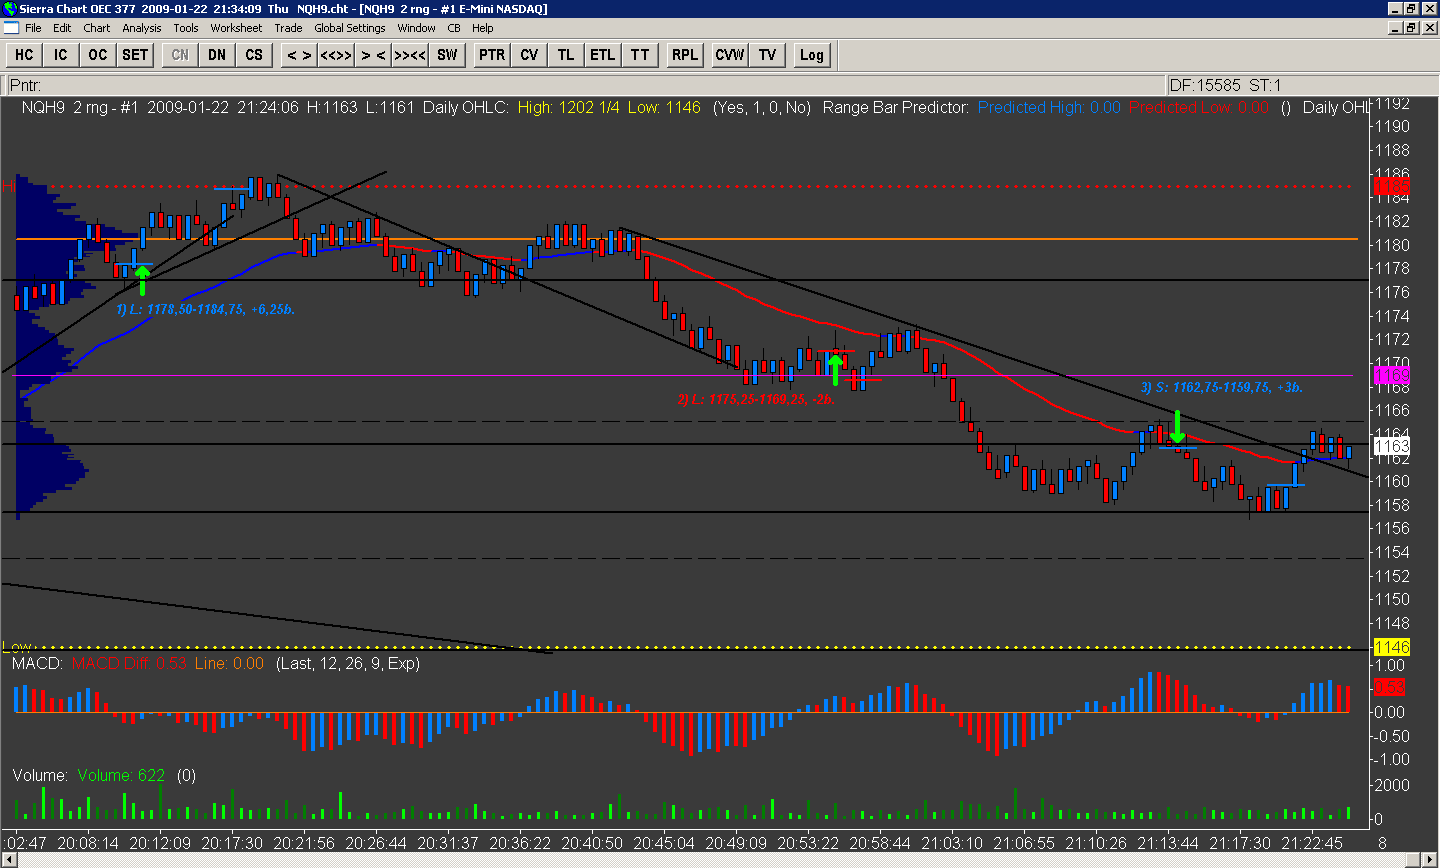Select the PTR pointer tool

tap(492, 55)
